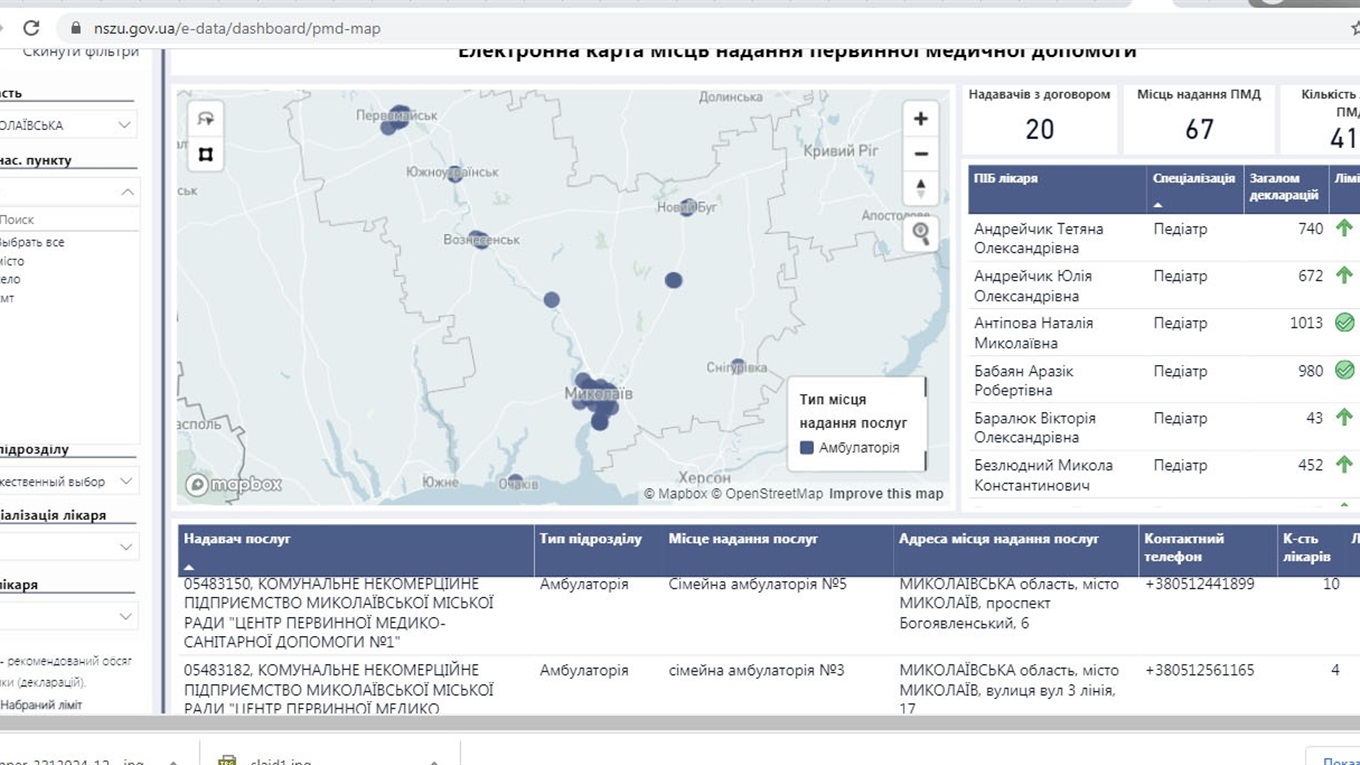
Task: Select doctor Безлюдний Микола Константинович
Action: [1044, 475]
